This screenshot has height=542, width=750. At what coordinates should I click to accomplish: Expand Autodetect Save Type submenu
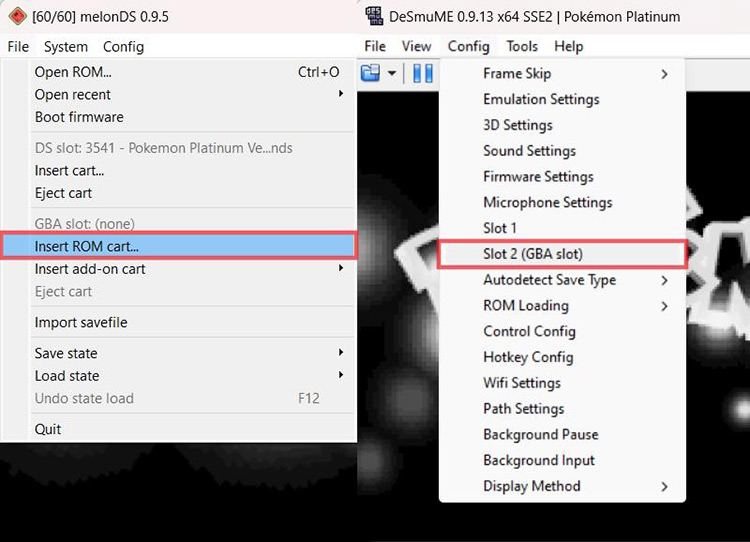(562, 280)
